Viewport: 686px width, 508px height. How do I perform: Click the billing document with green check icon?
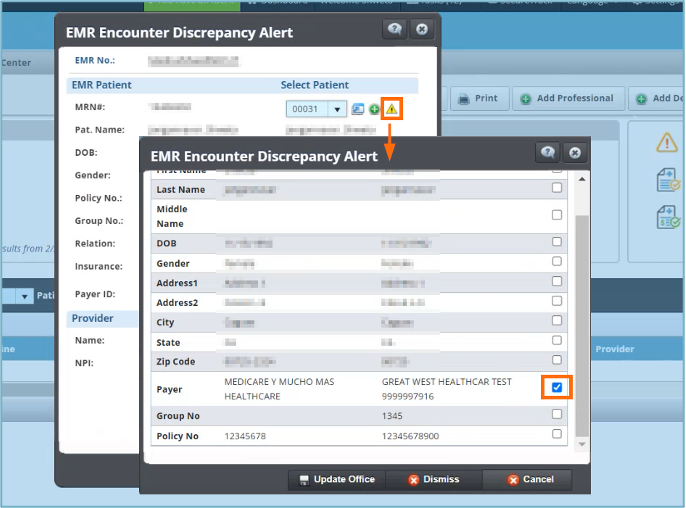[x=667, y=217]
